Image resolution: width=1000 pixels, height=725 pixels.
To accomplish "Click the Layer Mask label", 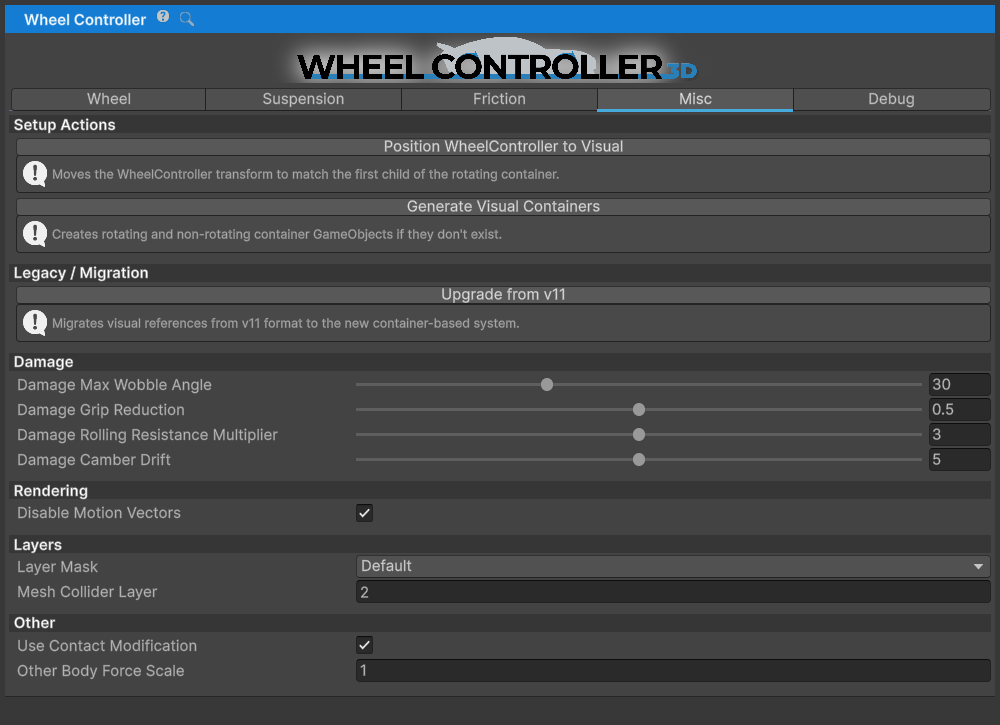I will (57, 567).
